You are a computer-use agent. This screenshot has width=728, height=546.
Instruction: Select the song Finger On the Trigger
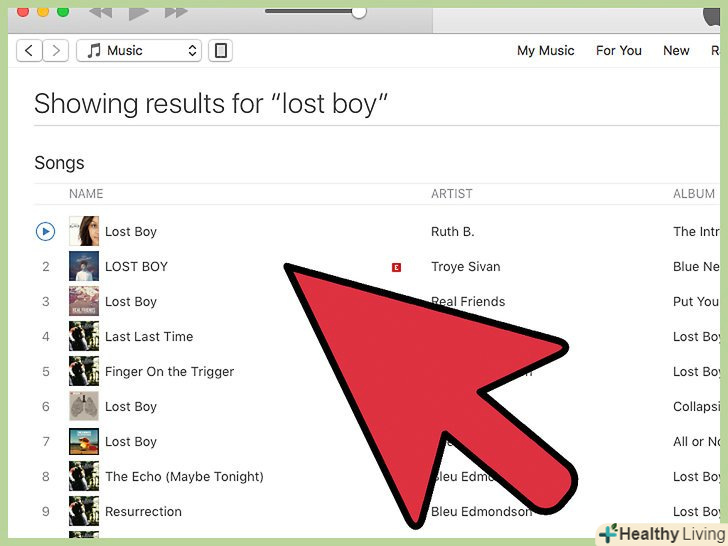(x=169, y=372)
